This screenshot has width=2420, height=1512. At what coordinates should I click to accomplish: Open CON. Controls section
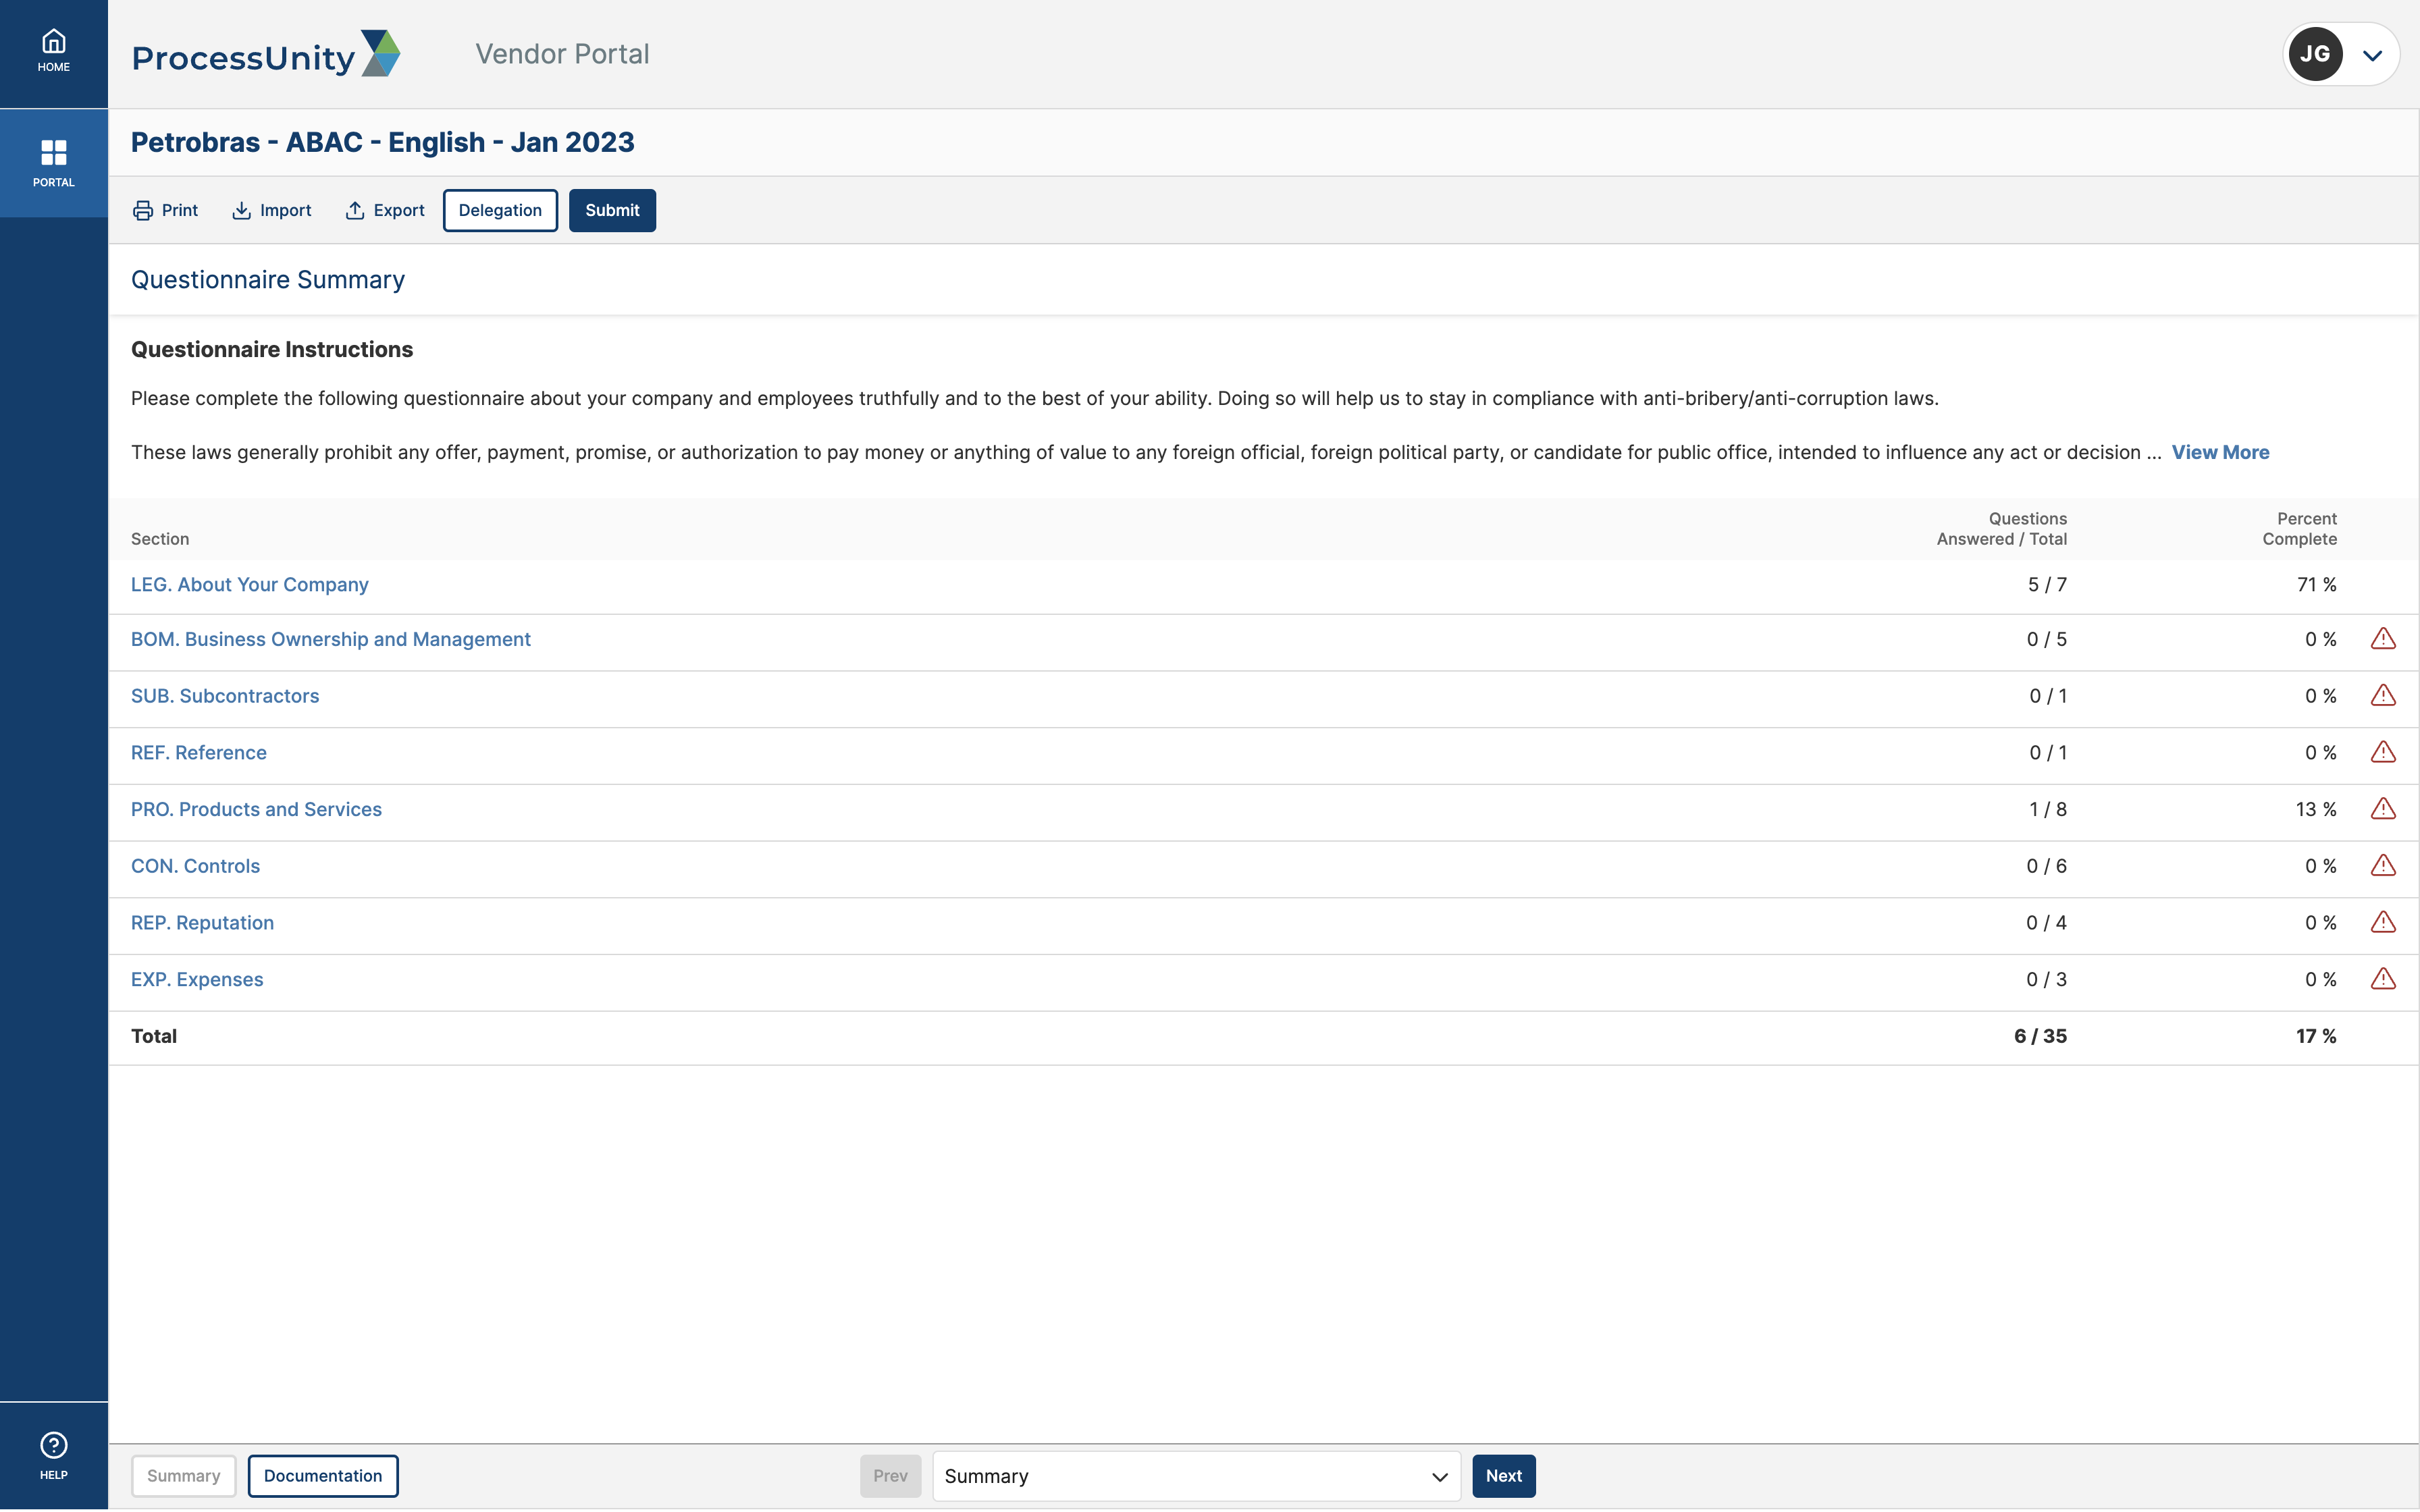point(195,866)
